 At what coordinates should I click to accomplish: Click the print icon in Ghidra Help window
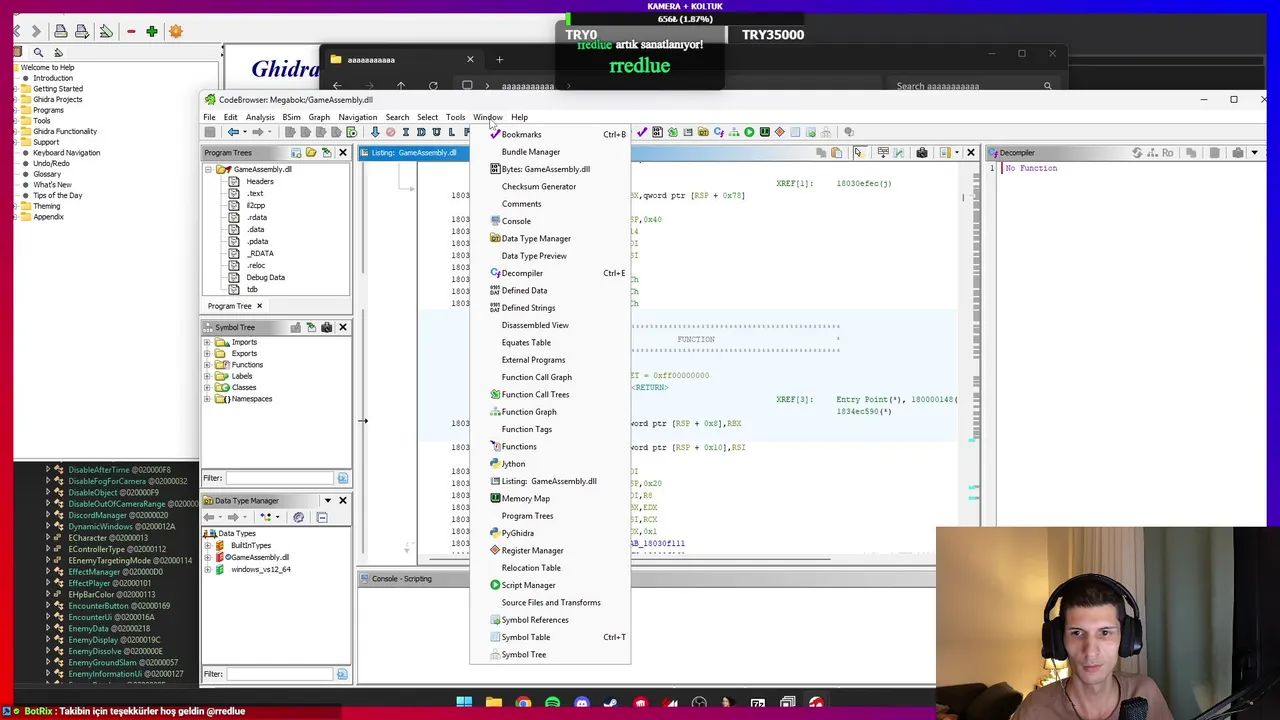tap(61, 31)
